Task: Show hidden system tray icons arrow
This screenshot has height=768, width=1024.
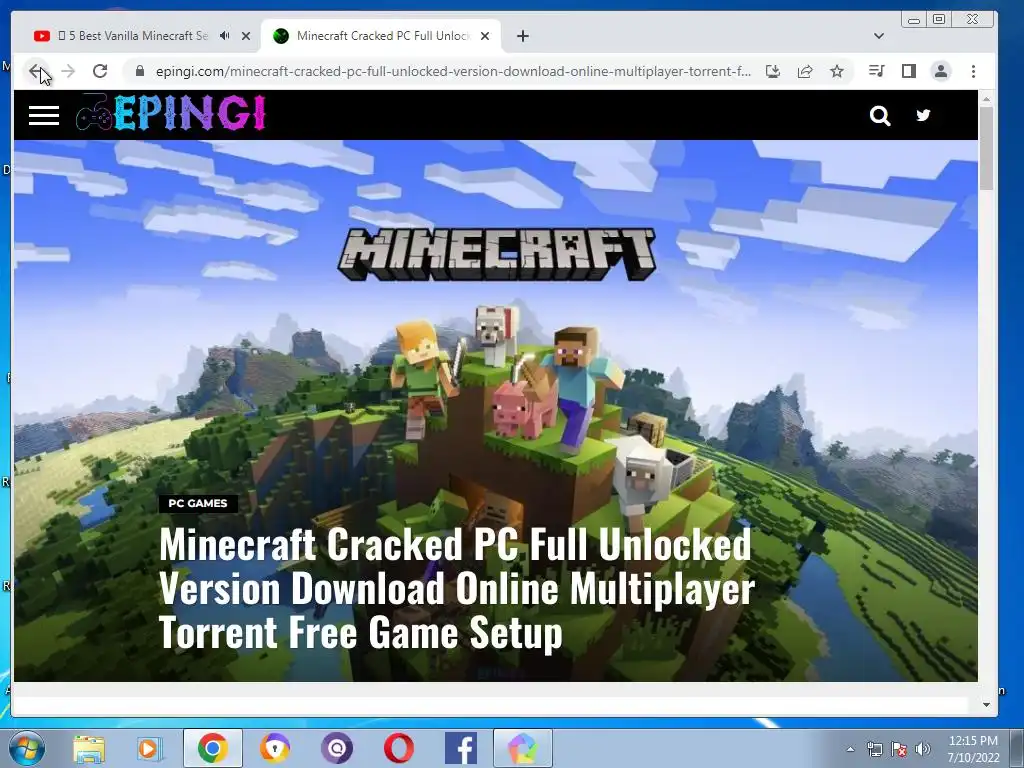Action: click(850, 749)
